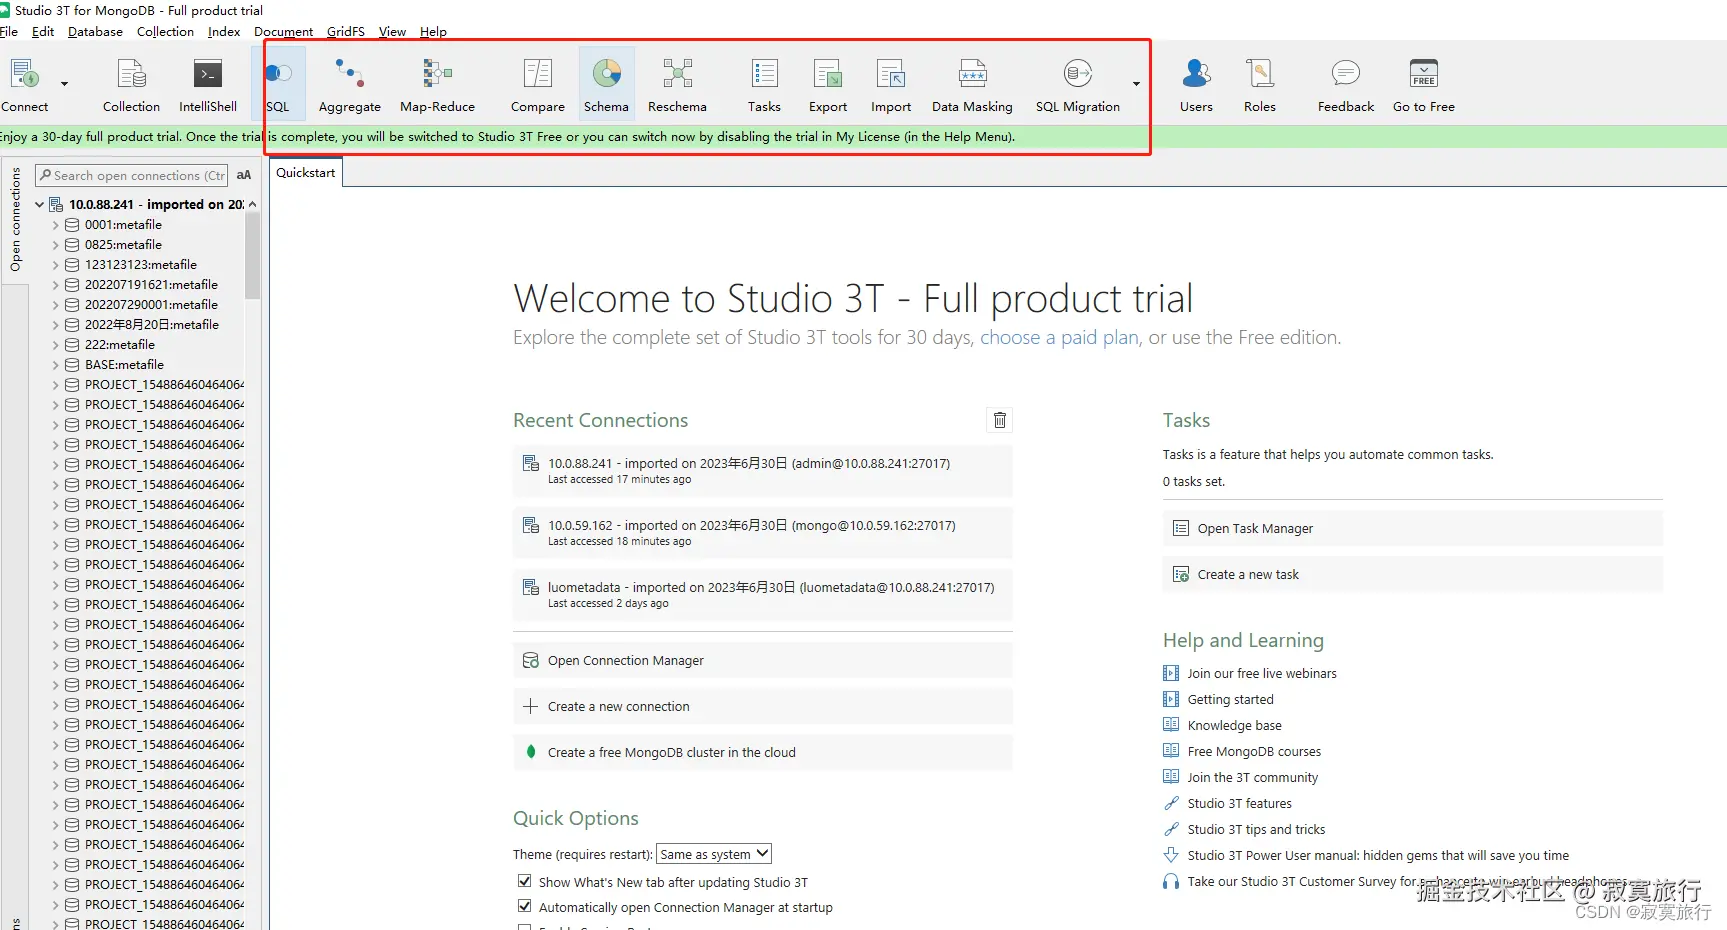Select the Map-Reduce tool

[438, 84]
